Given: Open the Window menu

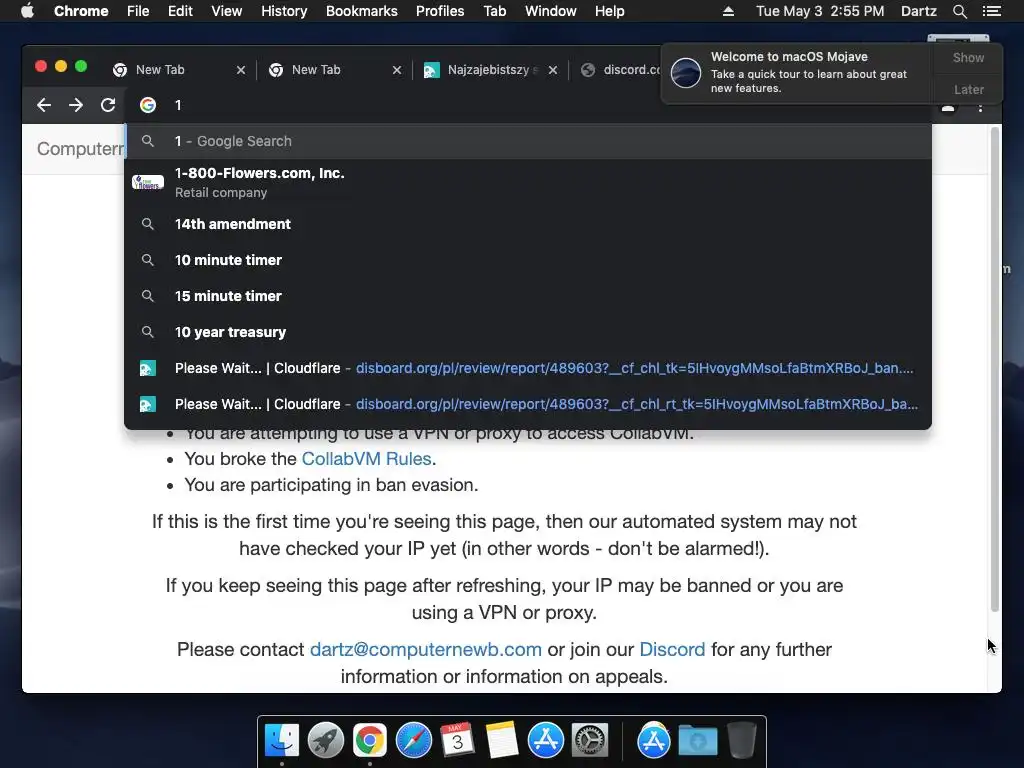Looking at the screenshot, I should (551, 11).
